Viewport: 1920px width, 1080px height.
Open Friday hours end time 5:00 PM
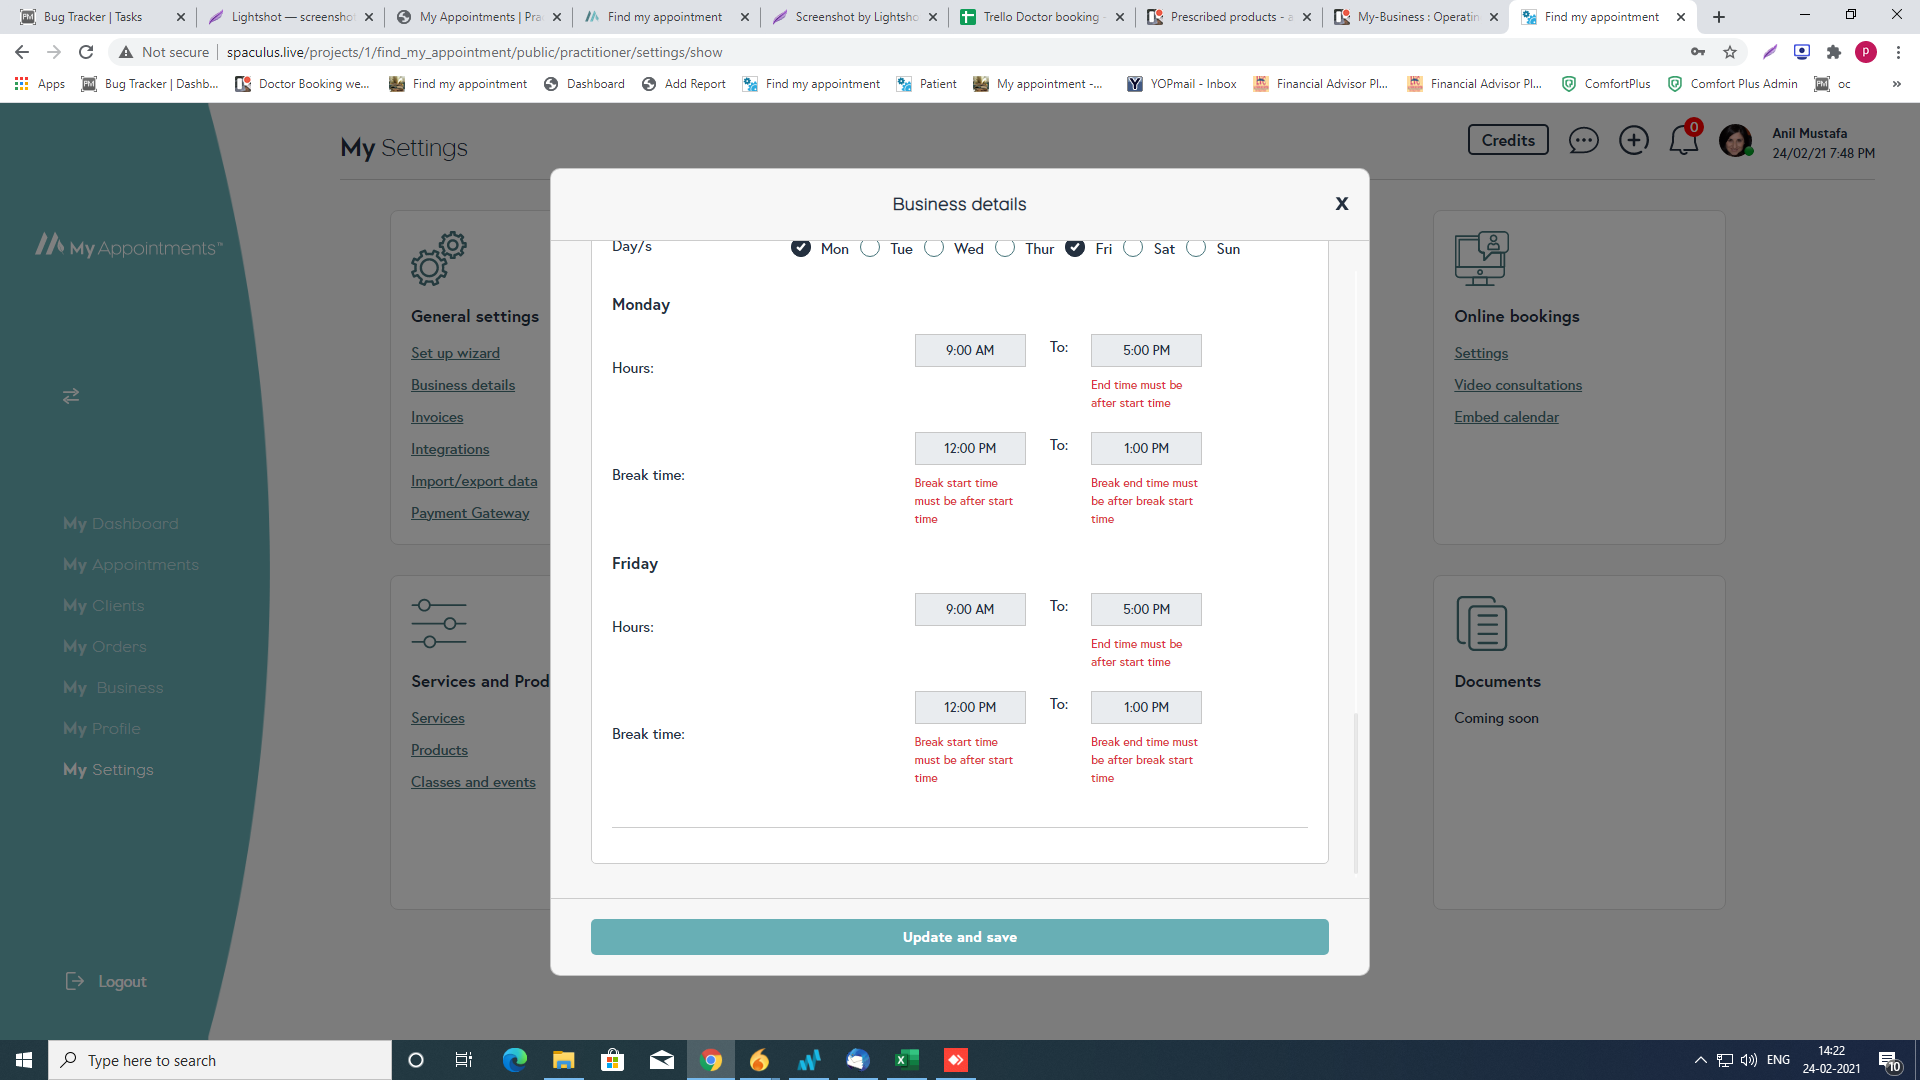click(1146, 610)
